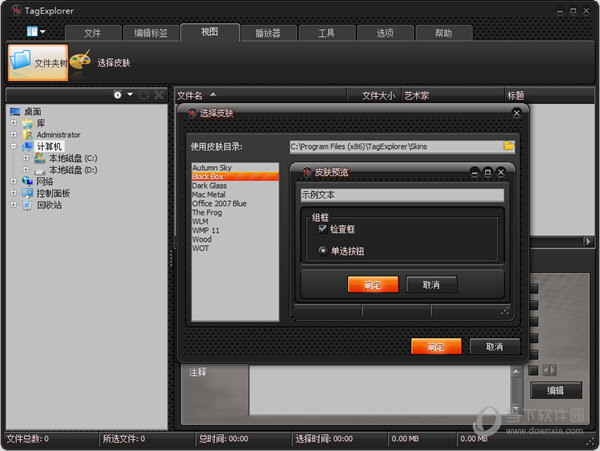Expand the Administrator tree node
Image resolution: width=600 pixels, height=451 pixels.
coord(13,134)
